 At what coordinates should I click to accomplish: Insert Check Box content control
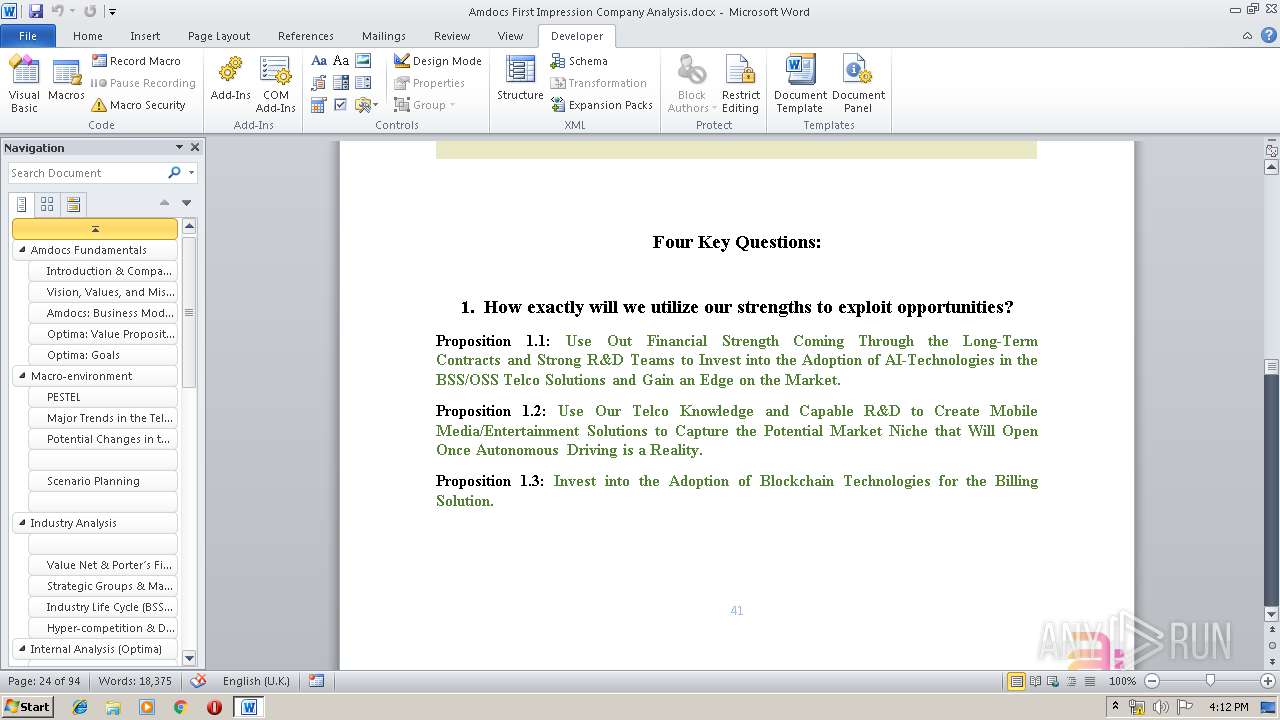(x=341, y=105)
